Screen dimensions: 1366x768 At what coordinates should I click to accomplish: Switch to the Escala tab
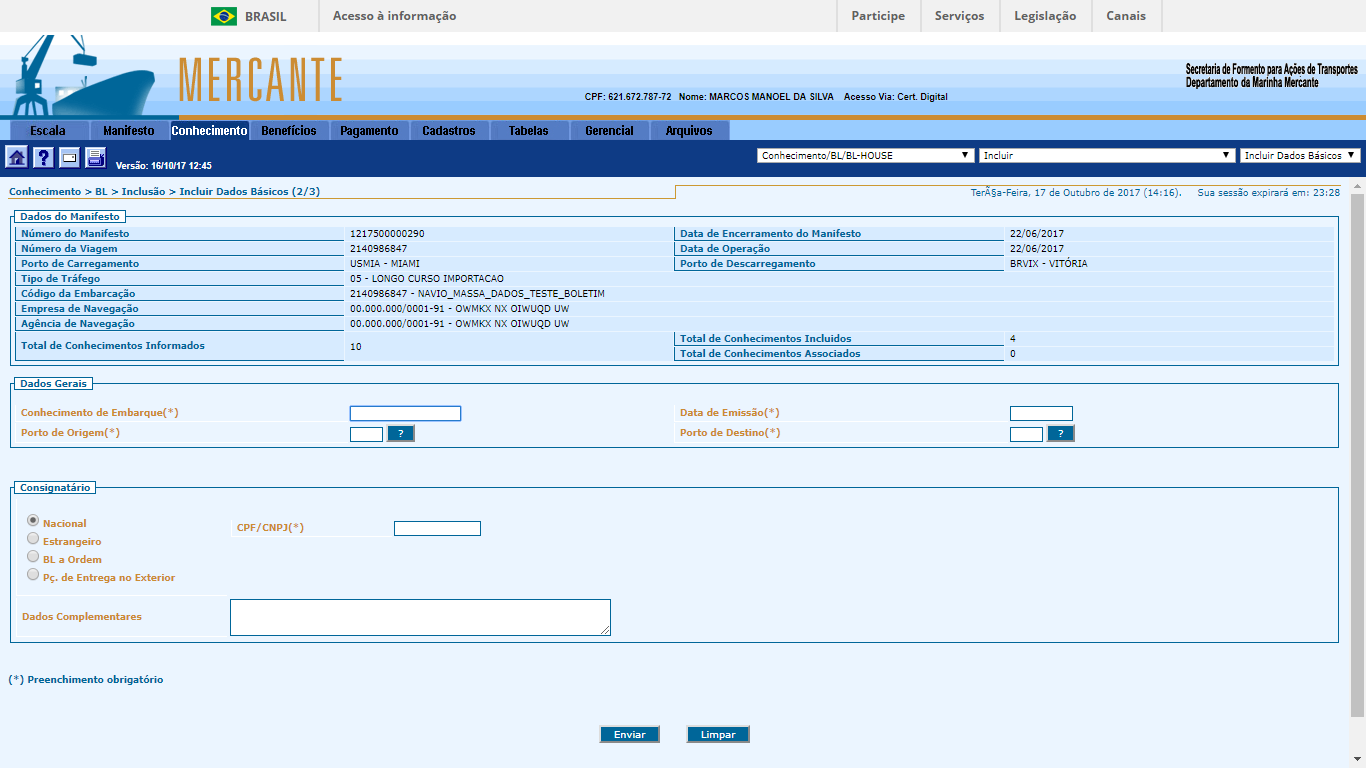(x=49, y=131)
